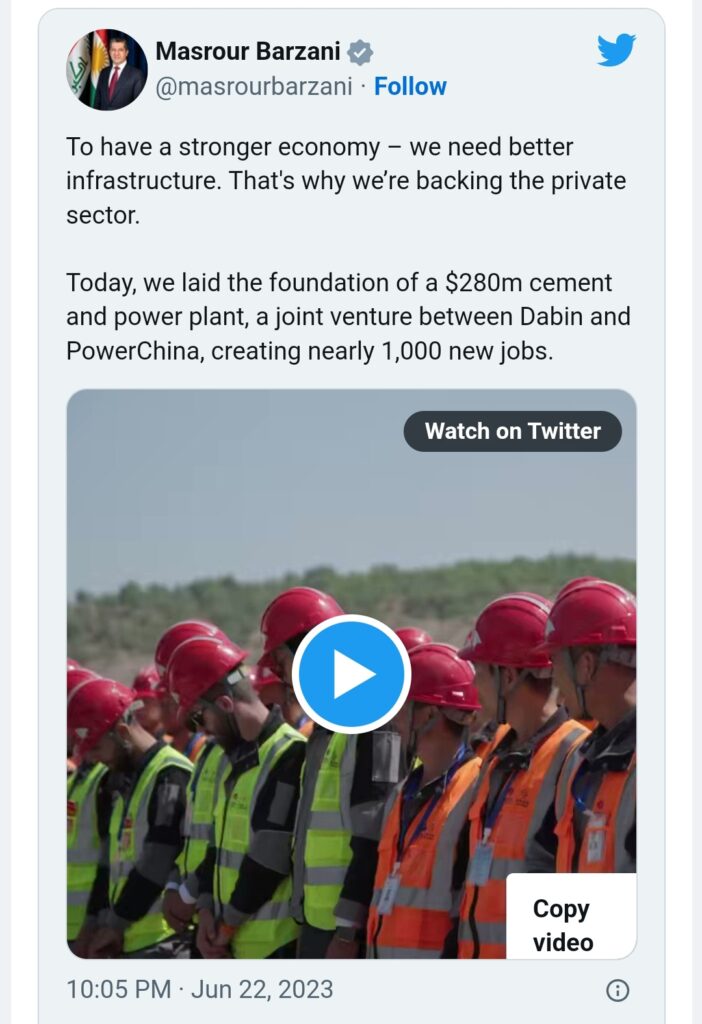
Task: Click the Jun 22, 2023 date
Action: (262, 990)
